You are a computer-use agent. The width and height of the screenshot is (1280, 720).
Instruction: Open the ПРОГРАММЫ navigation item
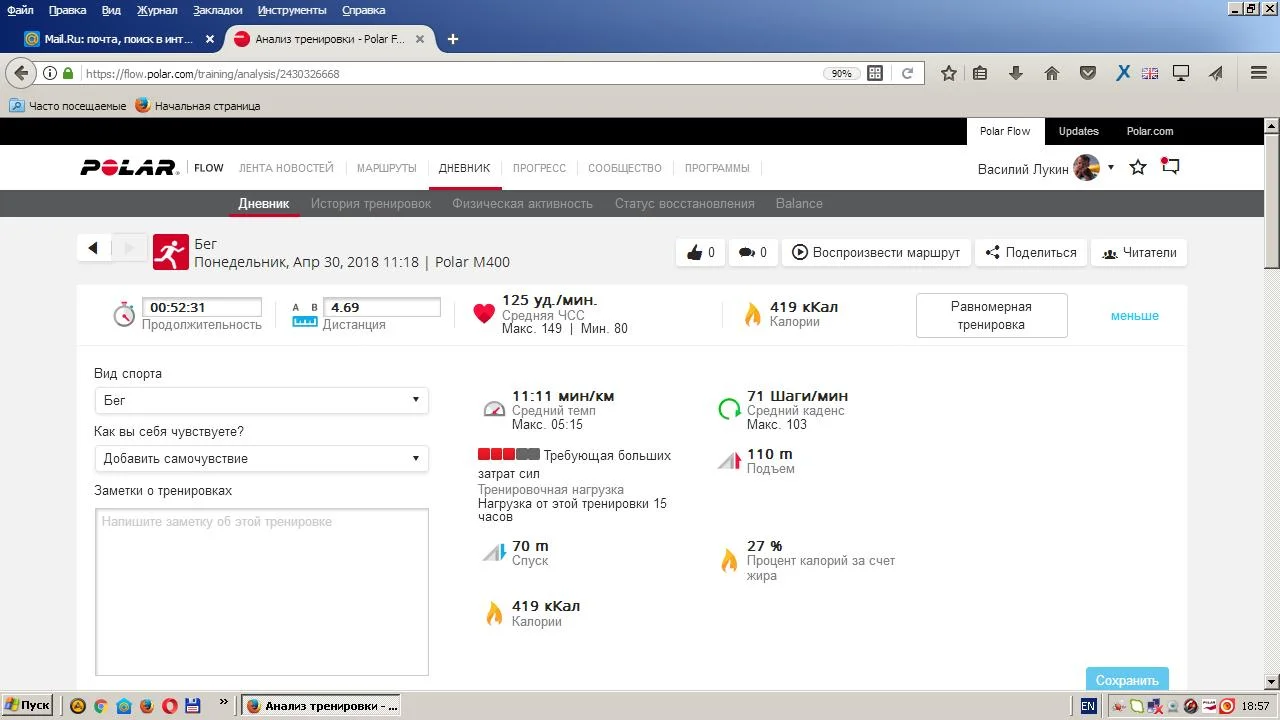pos(717,168)
